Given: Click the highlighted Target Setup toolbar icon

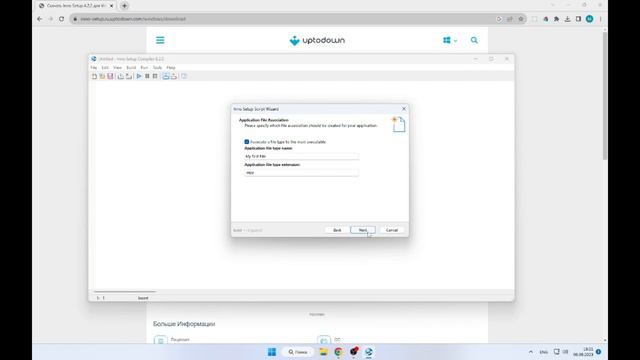Looking at the screenshot, I should [166, 76].
